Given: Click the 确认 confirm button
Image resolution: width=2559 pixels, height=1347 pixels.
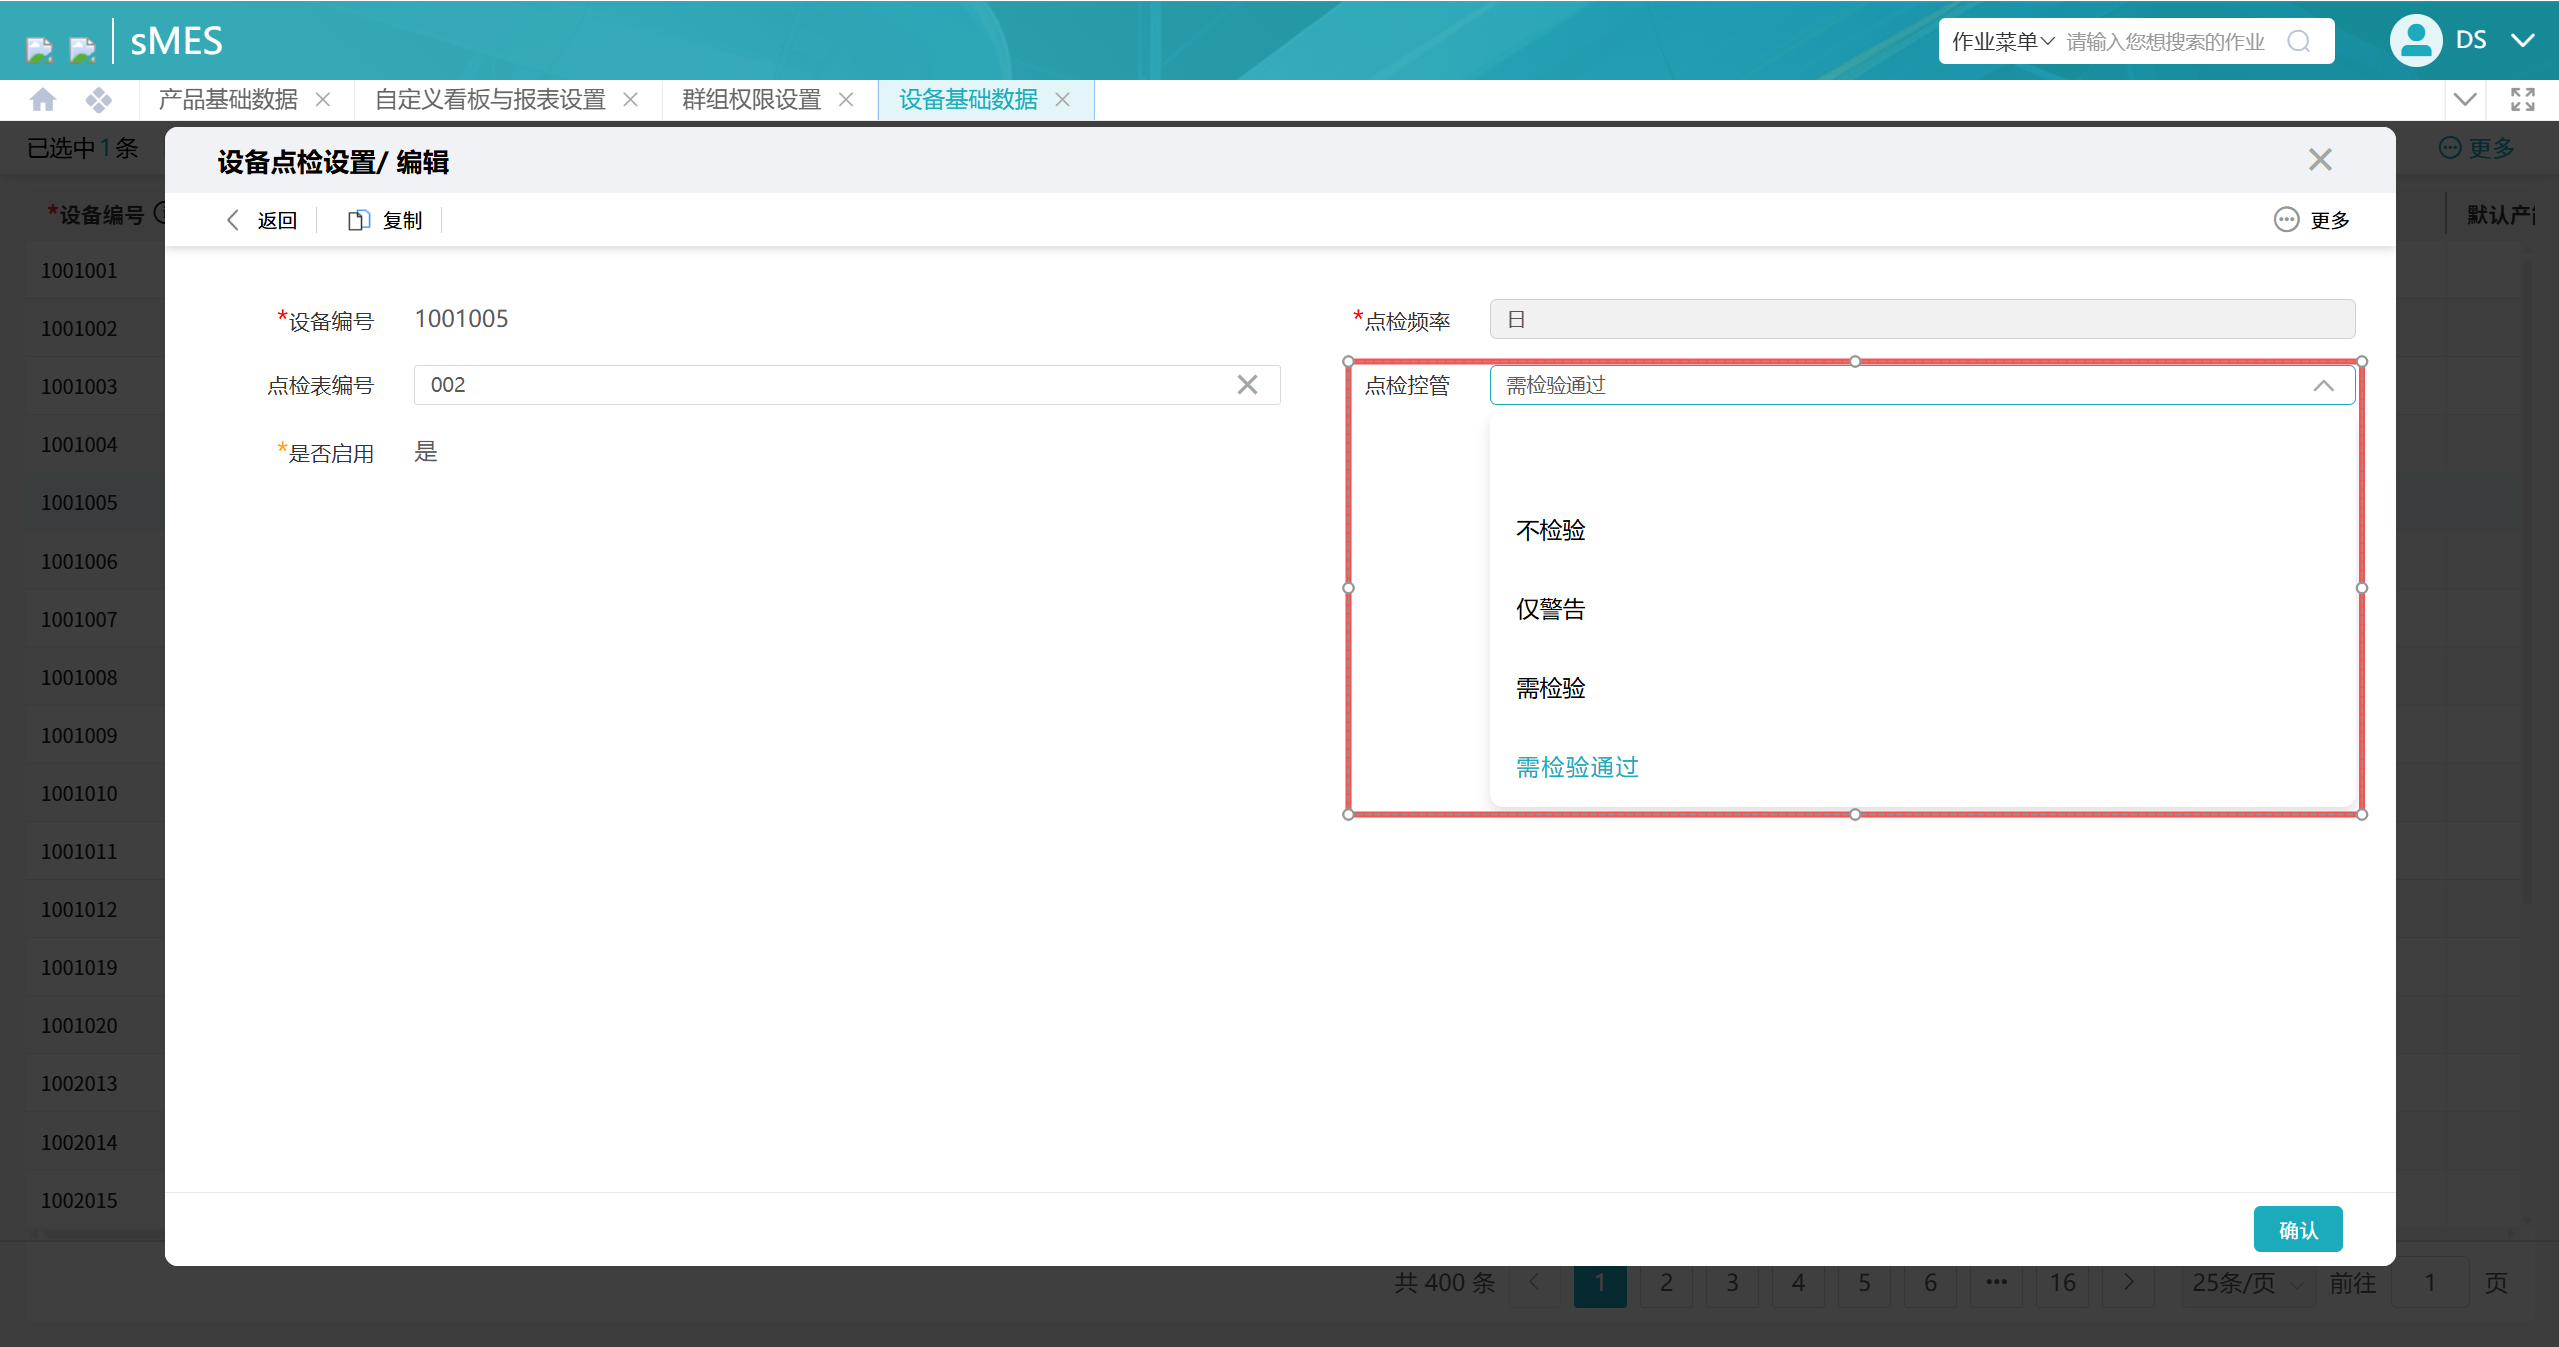Looking at the screenshot, I should point(2298,1230).
